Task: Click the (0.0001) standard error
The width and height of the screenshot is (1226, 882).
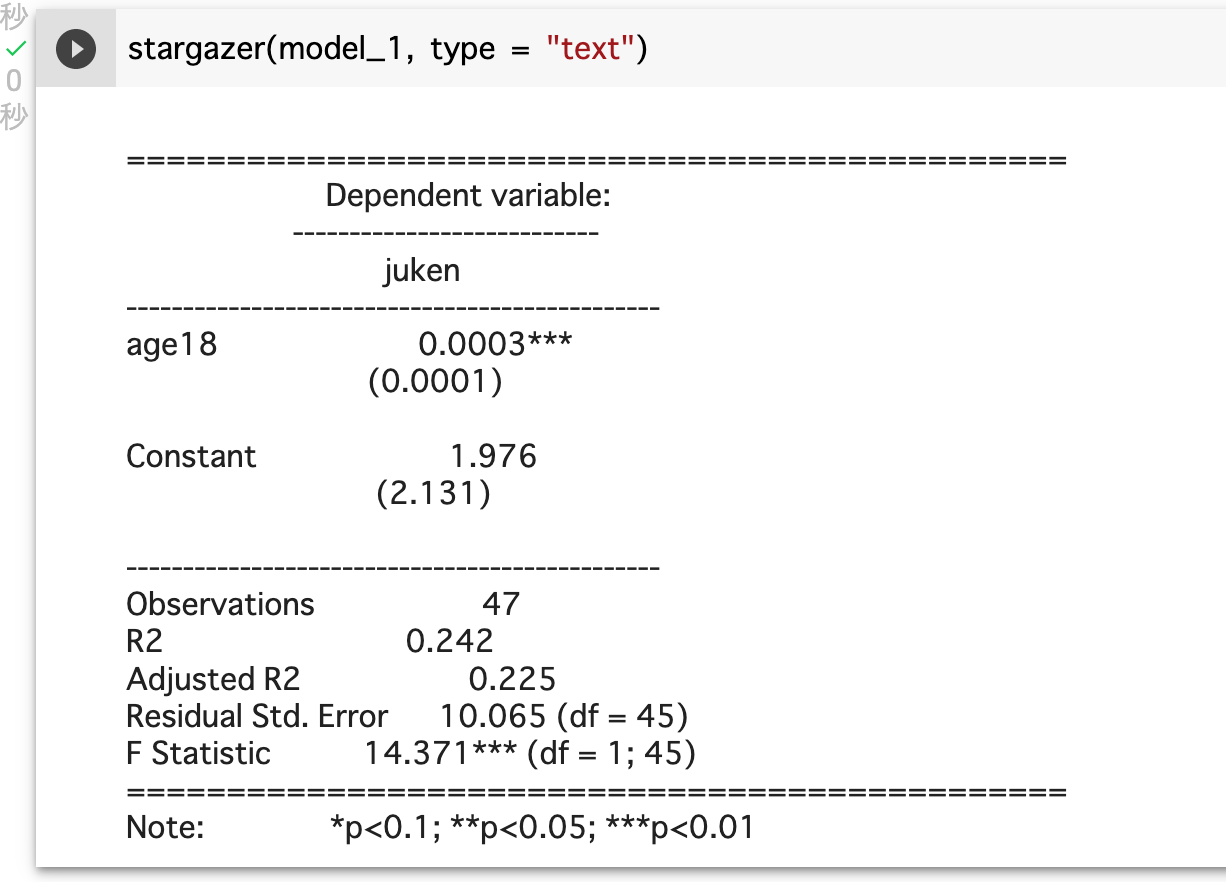Action: [435, 382]
